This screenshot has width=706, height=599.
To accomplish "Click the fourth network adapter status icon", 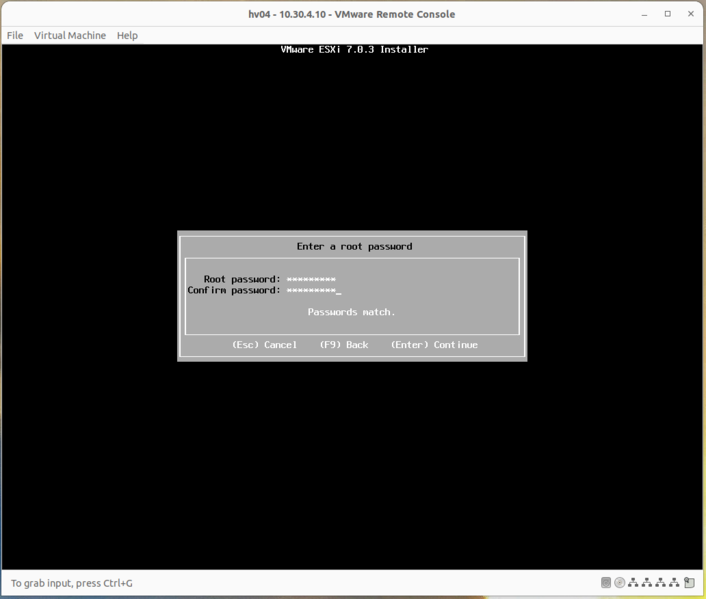I will 674,583.
